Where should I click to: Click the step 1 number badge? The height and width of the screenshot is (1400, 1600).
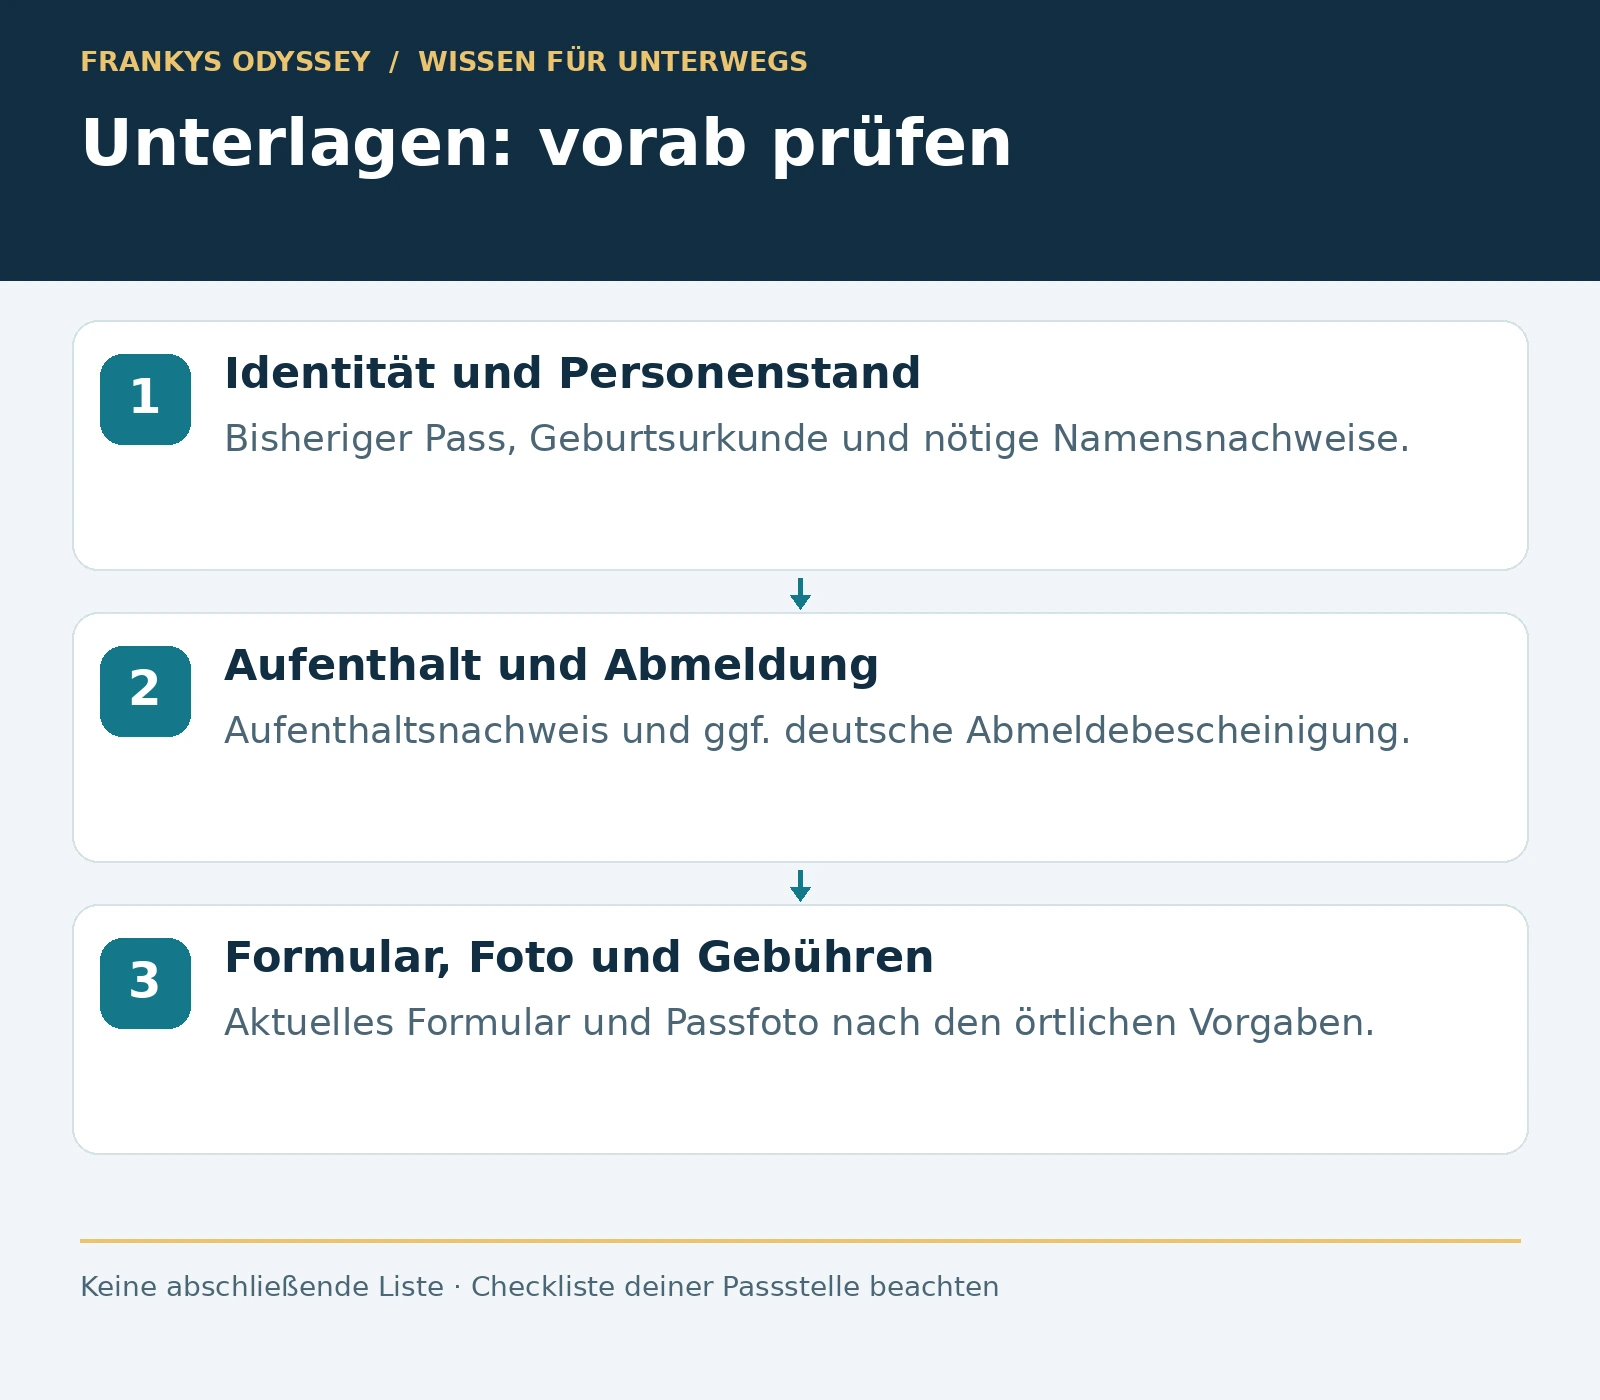point(145,399)
